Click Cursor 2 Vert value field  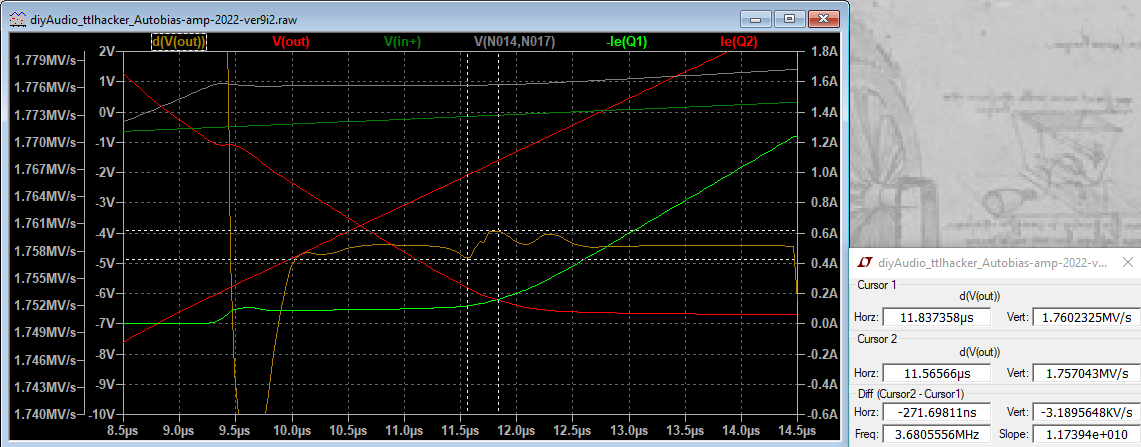point(1086,373)
